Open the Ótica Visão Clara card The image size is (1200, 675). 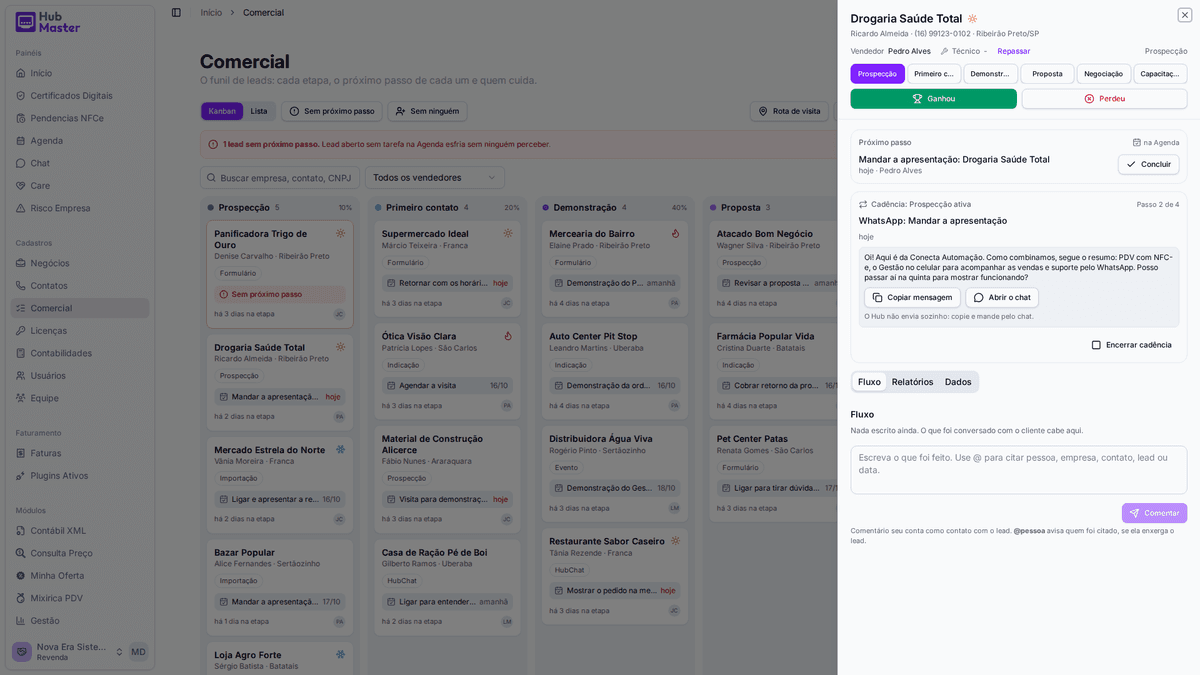[x=447, y=370]
